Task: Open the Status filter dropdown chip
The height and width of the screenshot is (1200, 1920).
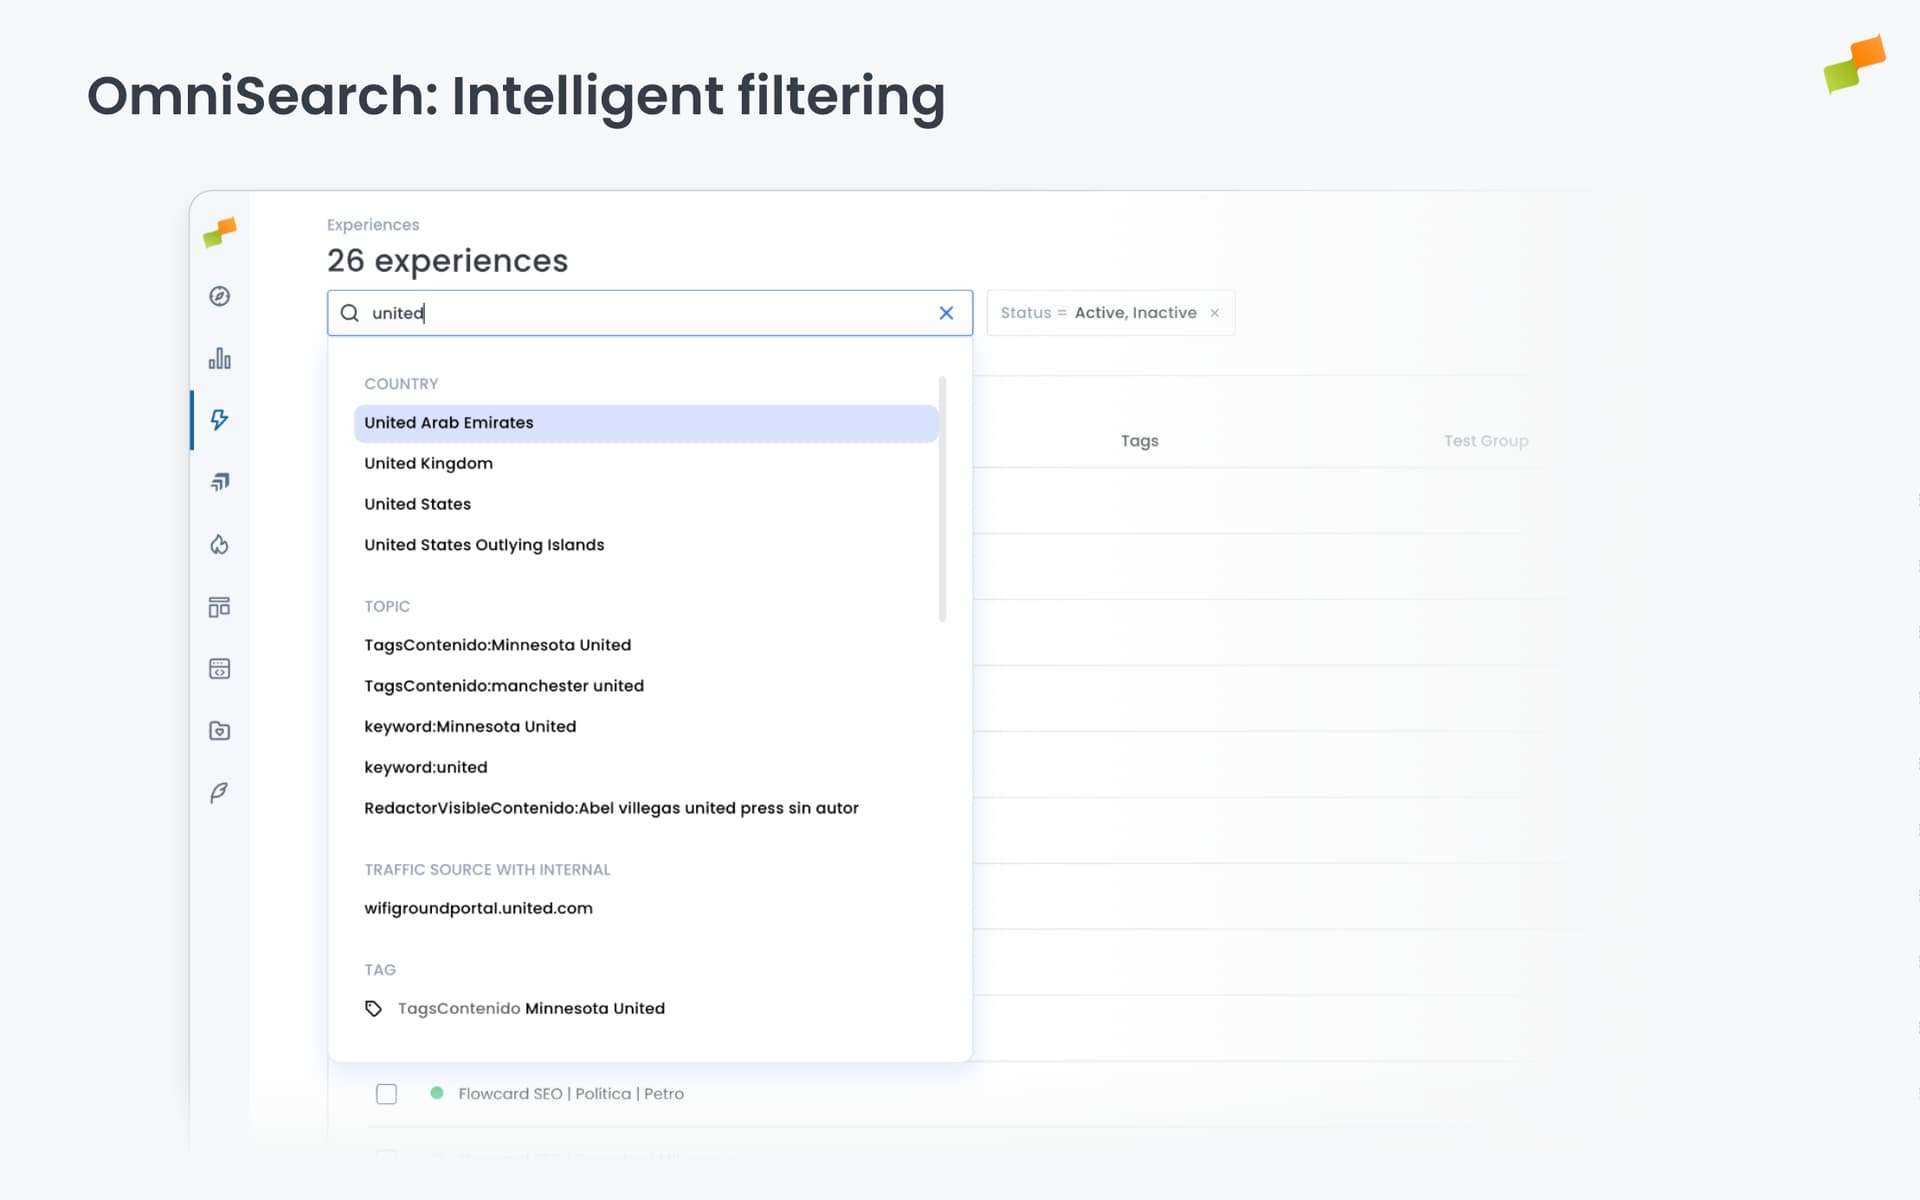Action: click(x=1098, y=313)
